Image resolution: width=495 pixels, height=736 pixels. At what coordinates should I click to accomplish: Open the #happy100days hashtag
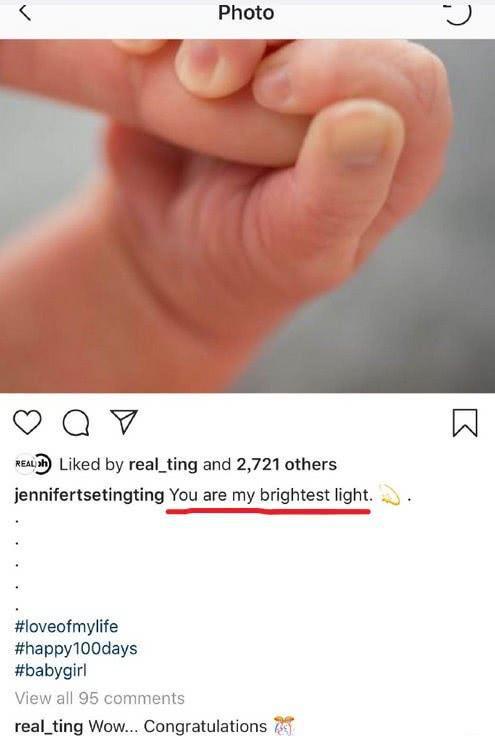click(x=76, y=649)
